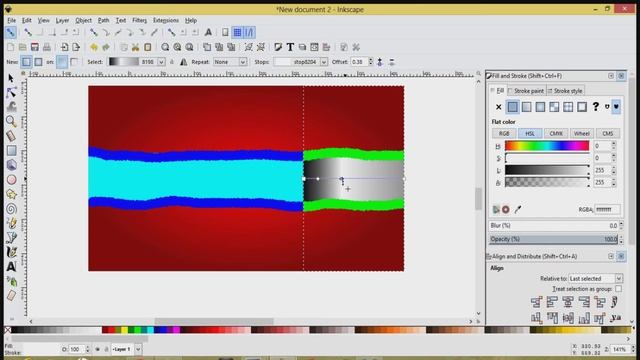Viewport: 640px width, 360px height.
Task: Click the Print icon
Action: tap(47, 47)
